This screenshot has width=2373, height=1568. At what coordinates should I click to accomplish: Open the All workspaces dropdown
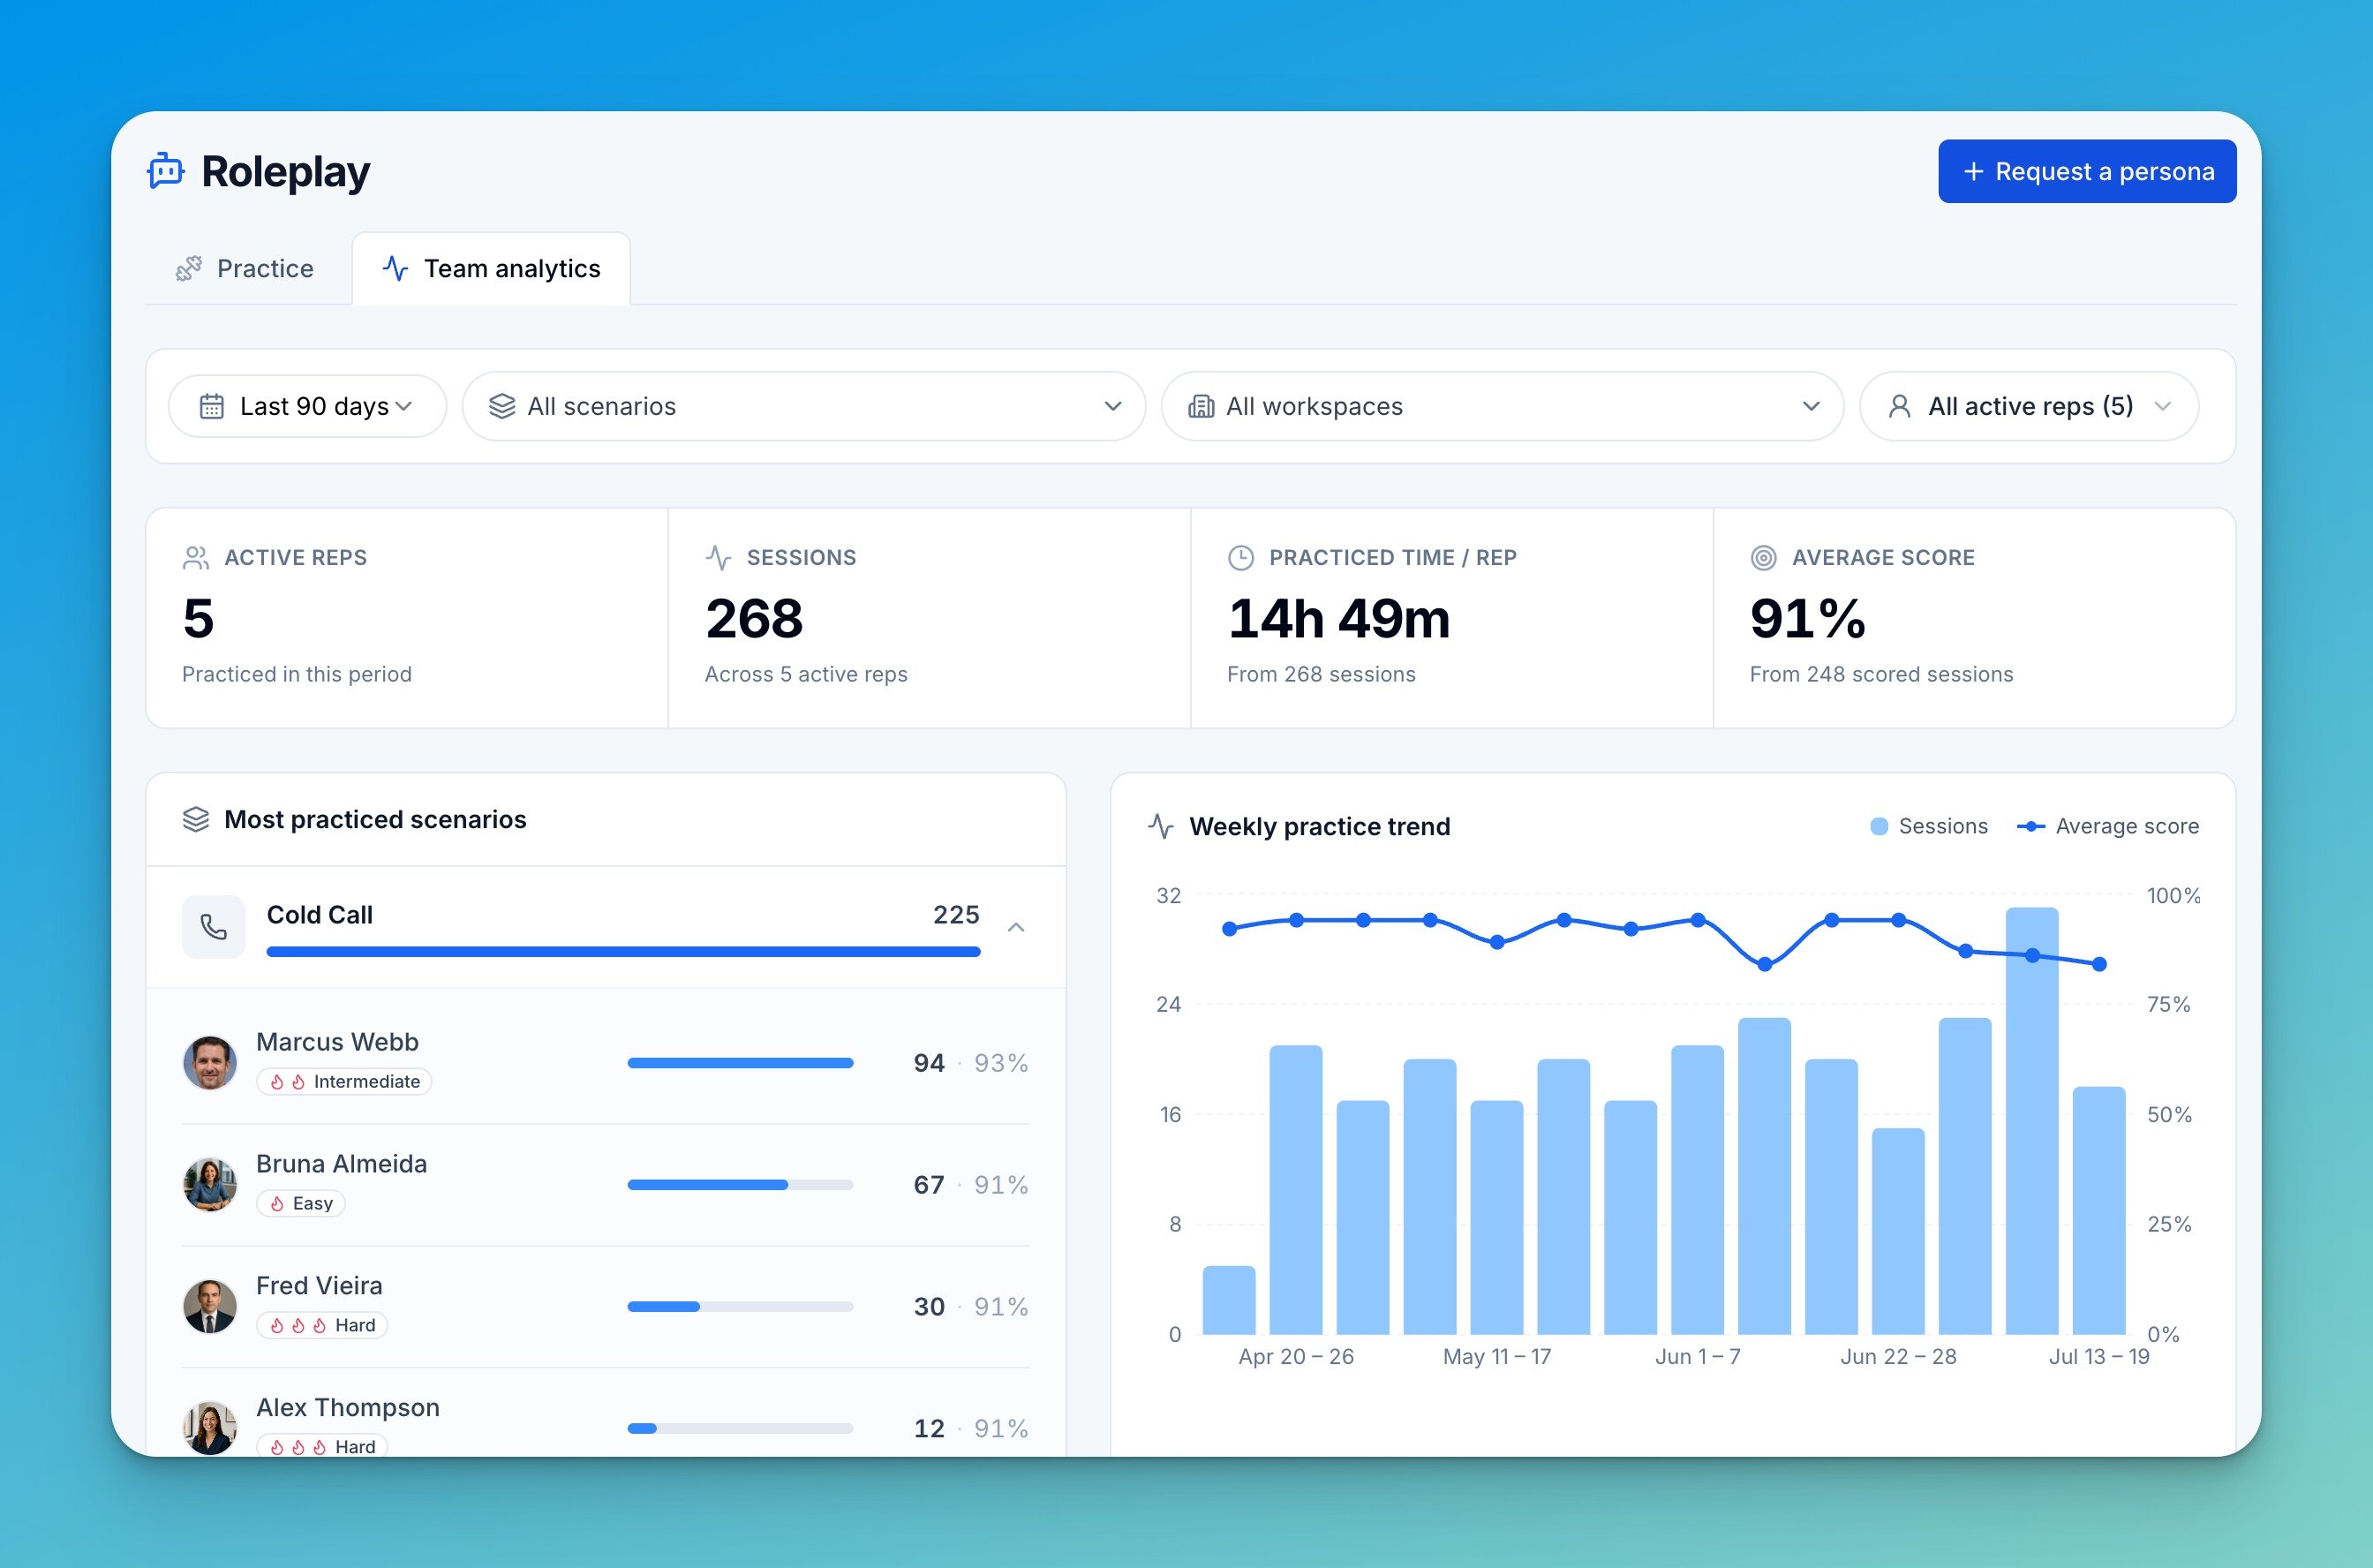pos(1502,406)
